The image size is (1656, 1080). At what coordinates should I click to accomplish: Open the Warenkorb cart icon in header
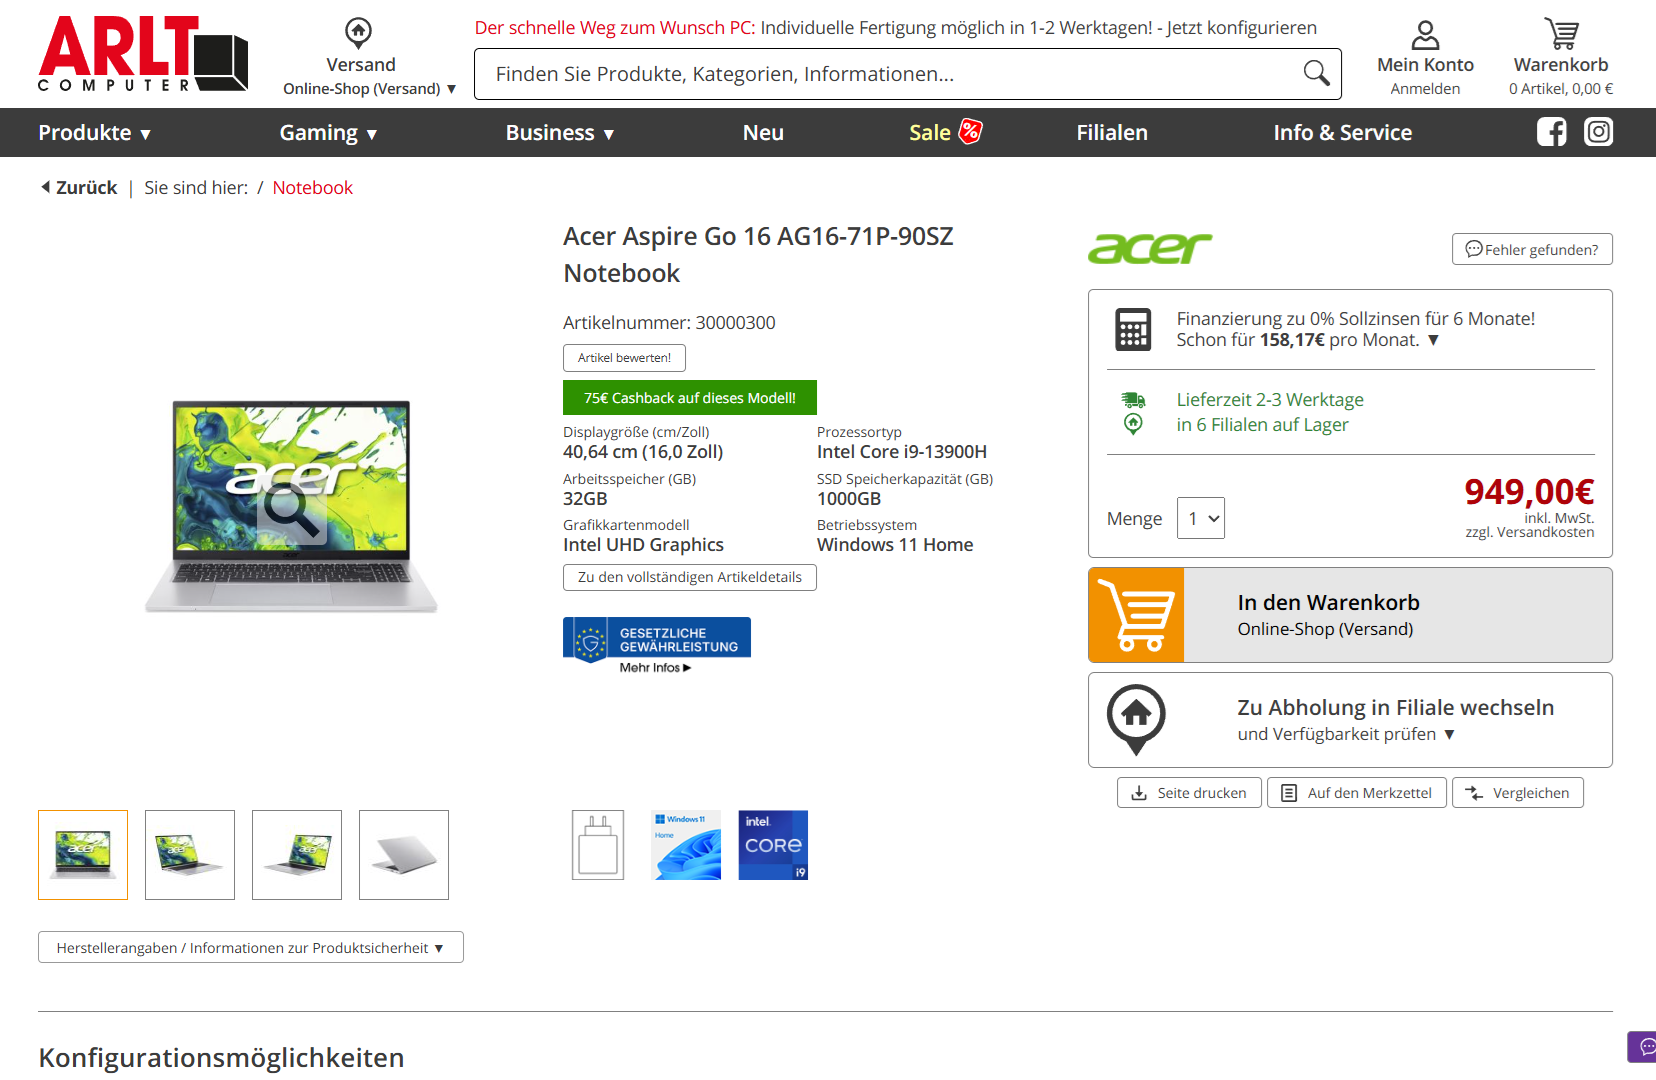click(x=1561, y=34)
